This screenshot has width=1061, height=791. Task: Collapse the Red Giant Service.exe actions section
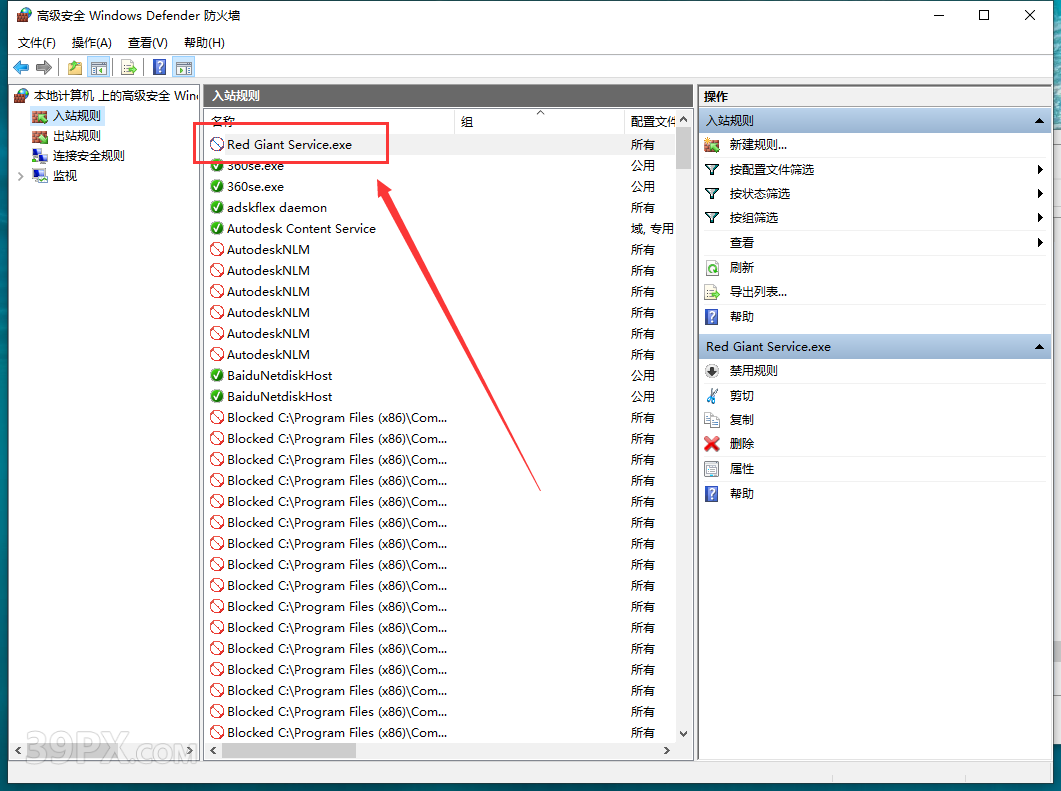point(1038,347)
